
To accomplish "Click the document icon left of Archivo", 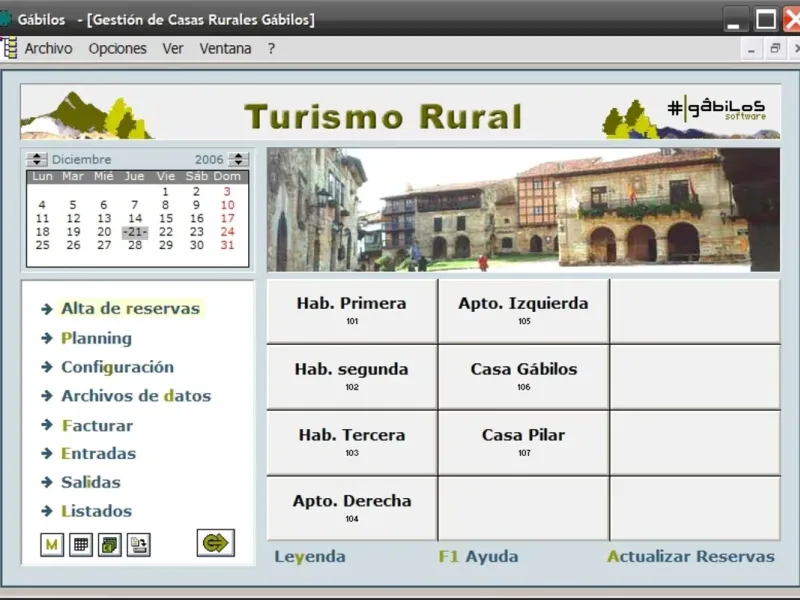I will pos(9,48).
